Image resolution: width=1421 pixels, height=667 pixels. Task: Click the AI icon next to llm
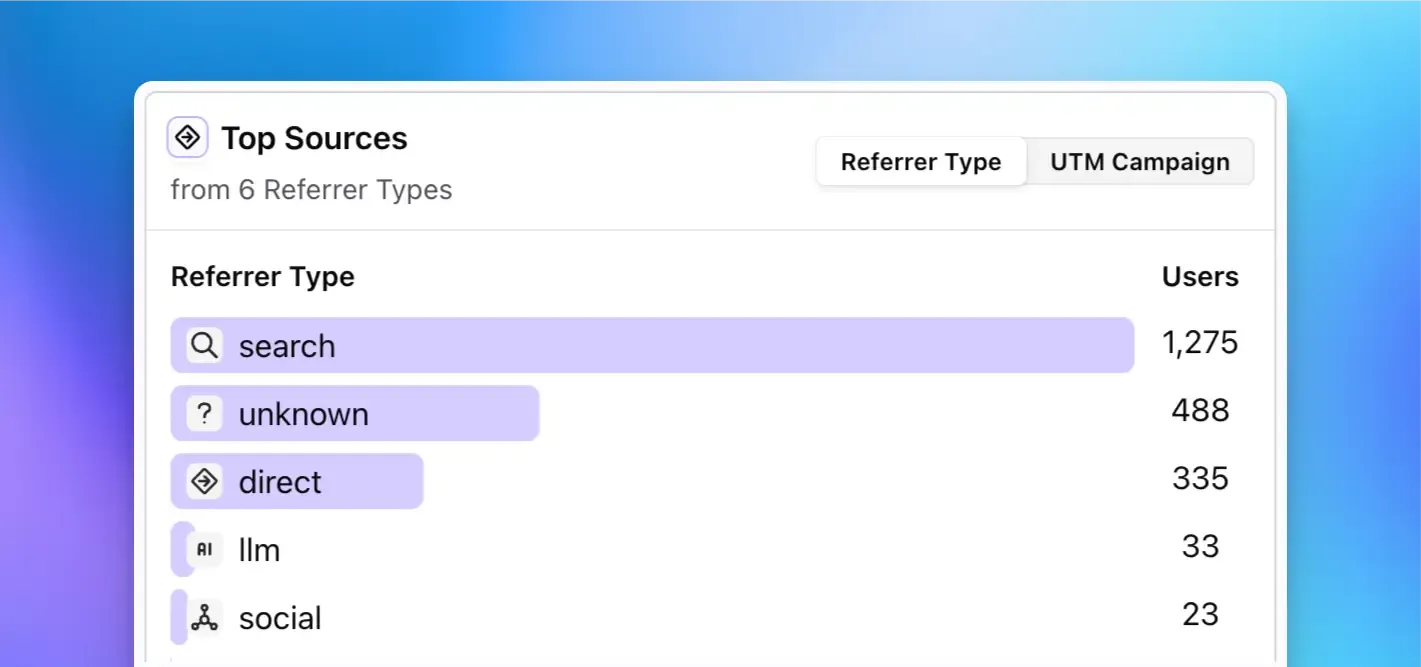[204, 549]
